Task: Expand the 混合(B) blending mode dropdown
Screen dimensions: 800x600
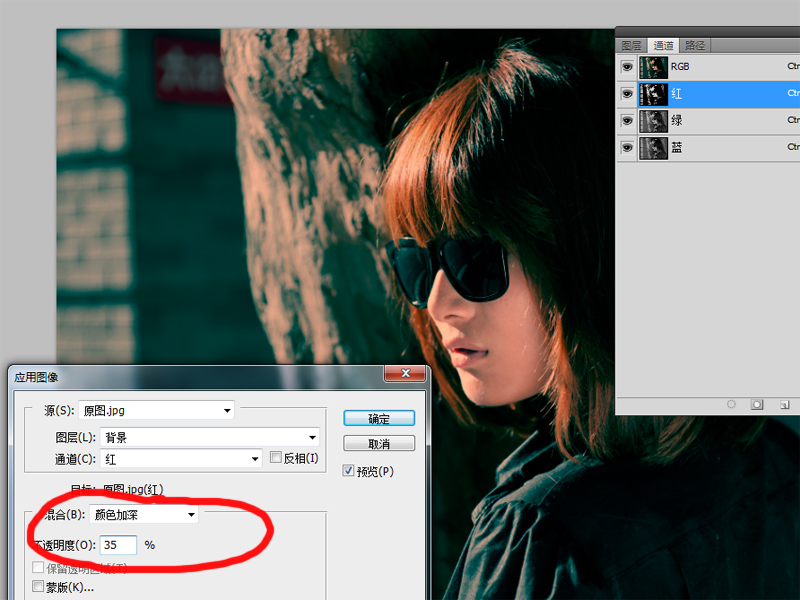Action: [x=143, y=515]
